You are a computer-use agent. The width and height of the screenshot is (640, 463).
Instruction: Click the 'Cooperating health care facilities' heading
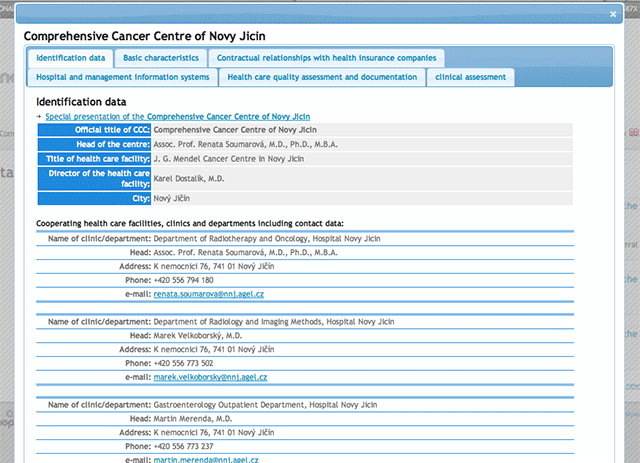click(190, 223)
